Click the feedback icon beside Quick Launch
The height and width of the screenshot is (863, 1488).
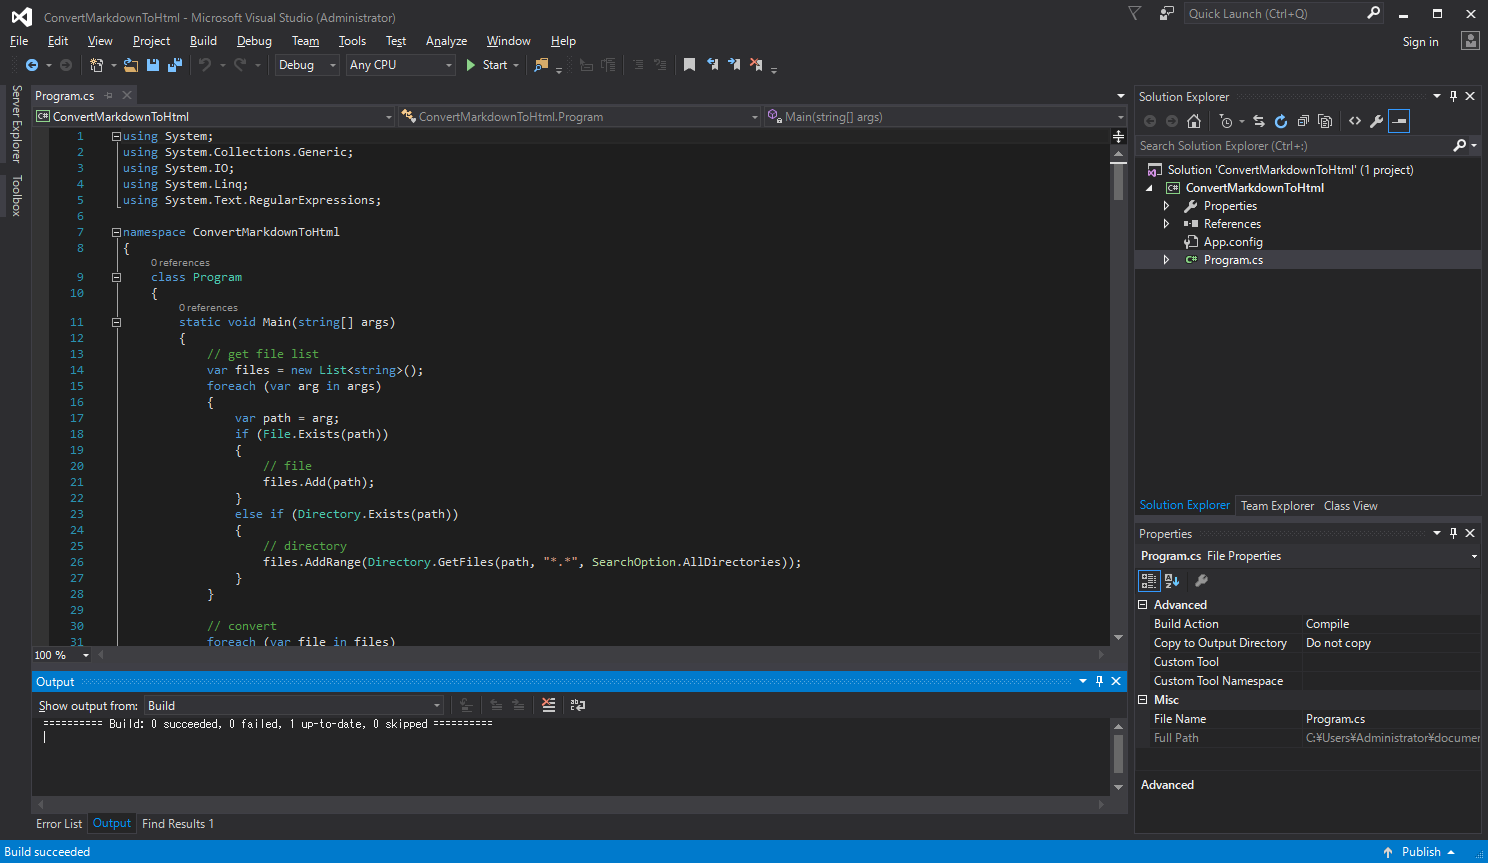coord(1166,13)
